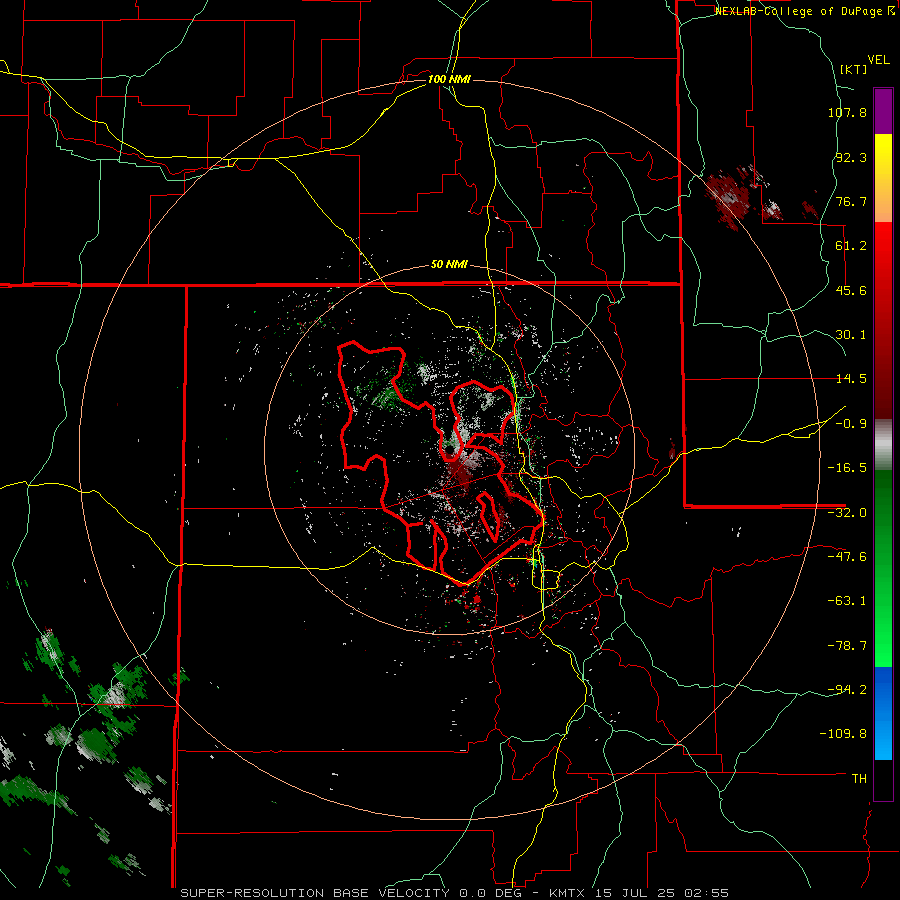Click the 14.5 scale value

point(851,379)
